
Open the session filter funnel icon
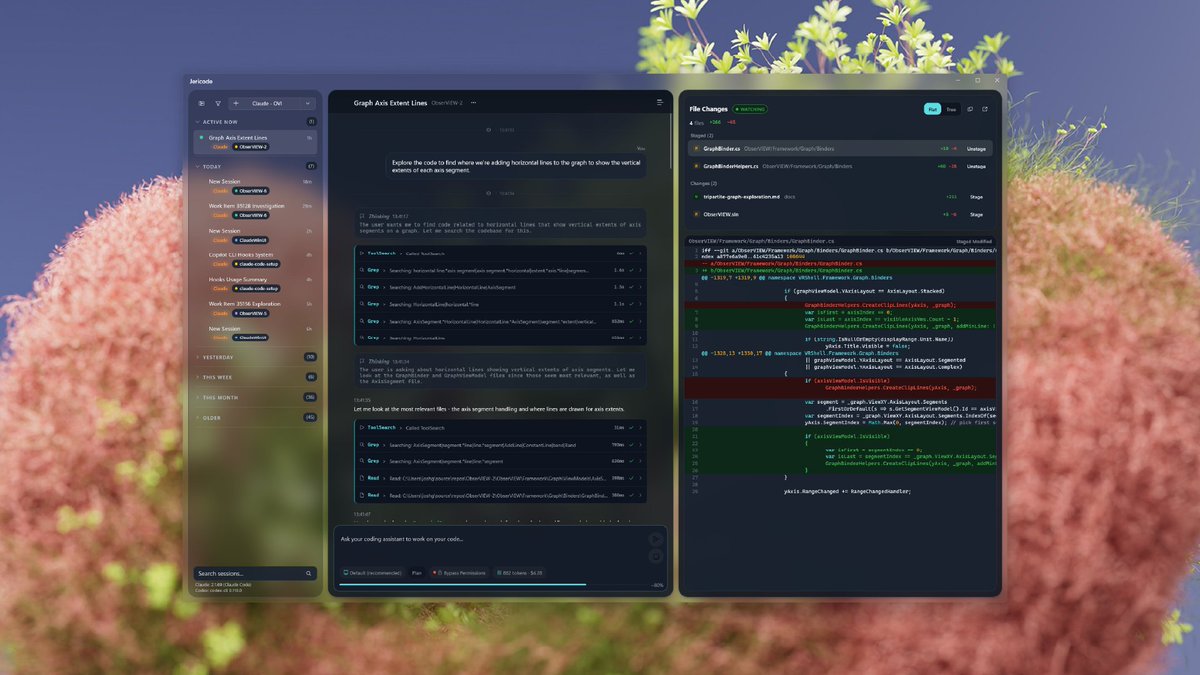pyautogui.click(x=218, y=103)
